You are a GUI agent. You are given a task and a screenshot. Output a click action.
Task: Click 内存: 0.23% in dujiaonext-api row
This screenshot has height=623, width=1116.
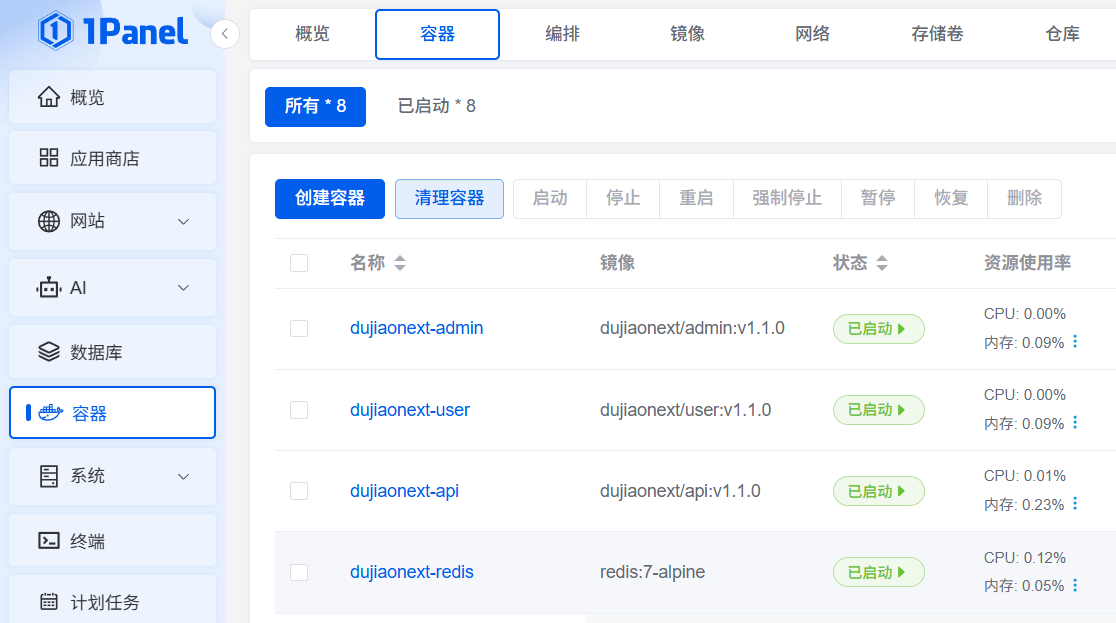click(x=1023, y=505)
